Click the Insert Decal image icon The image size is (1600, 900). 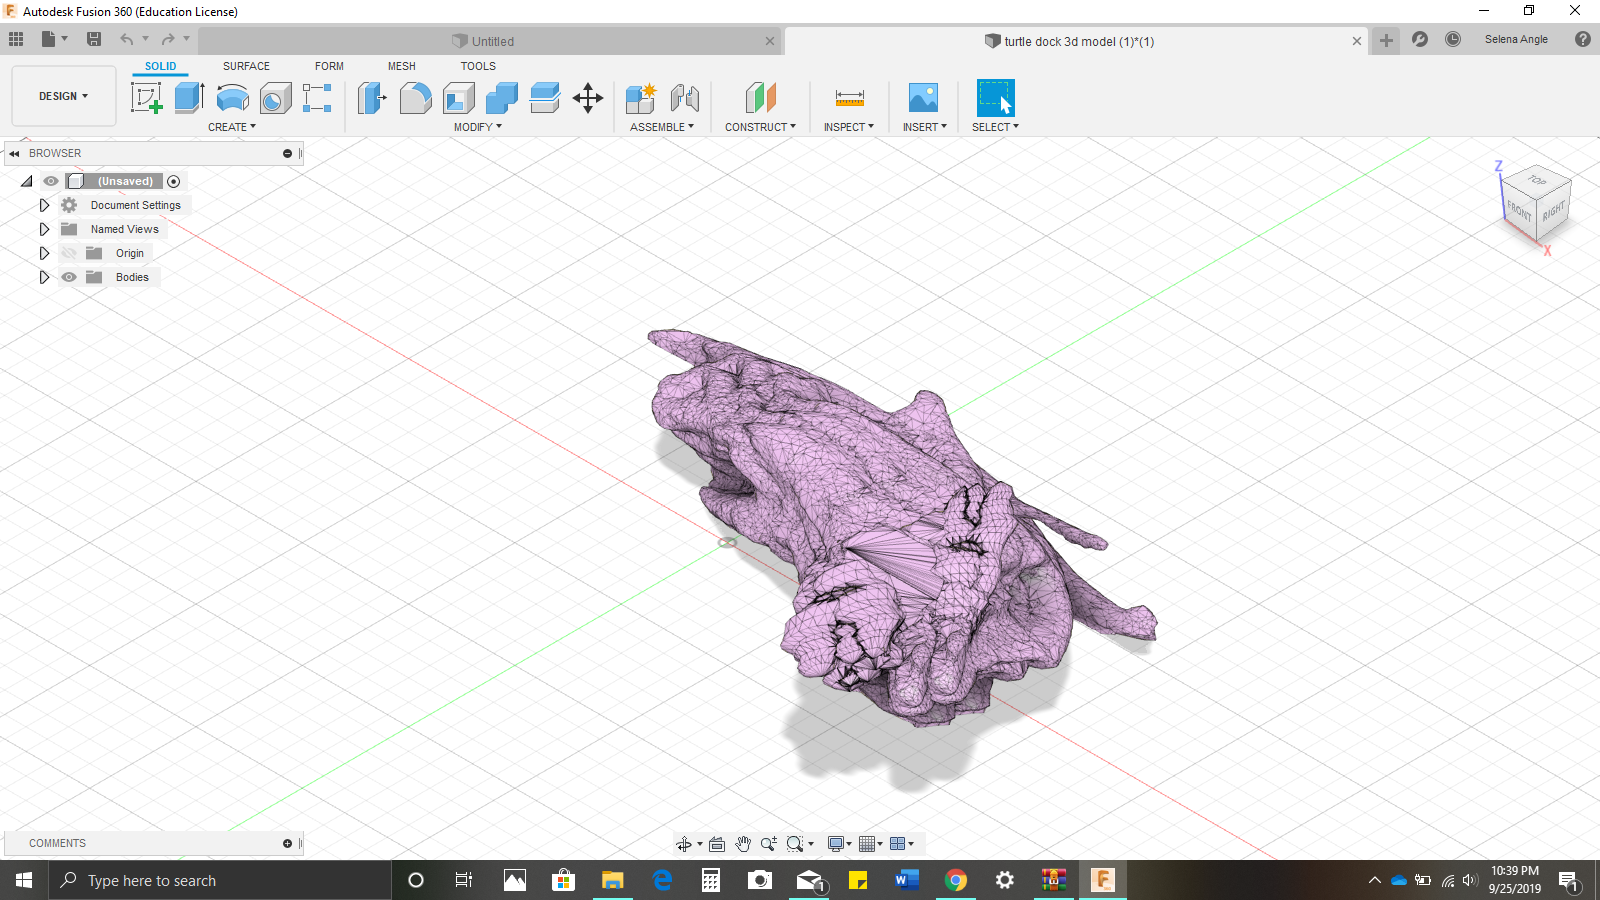(x=923, y=98)
